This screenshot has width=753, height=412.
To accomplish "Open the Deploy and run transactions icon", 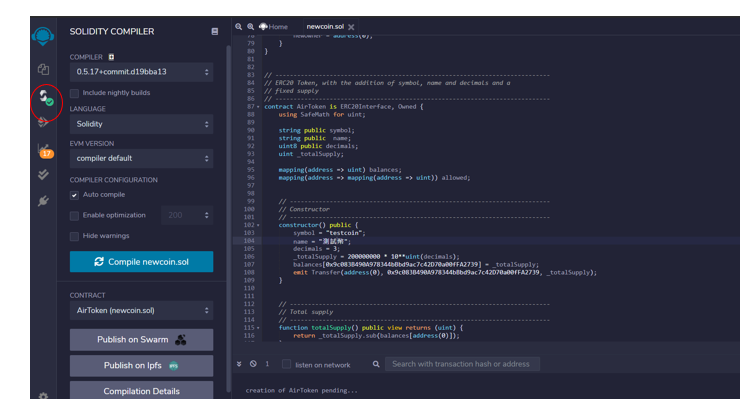I will click(43, 122).
